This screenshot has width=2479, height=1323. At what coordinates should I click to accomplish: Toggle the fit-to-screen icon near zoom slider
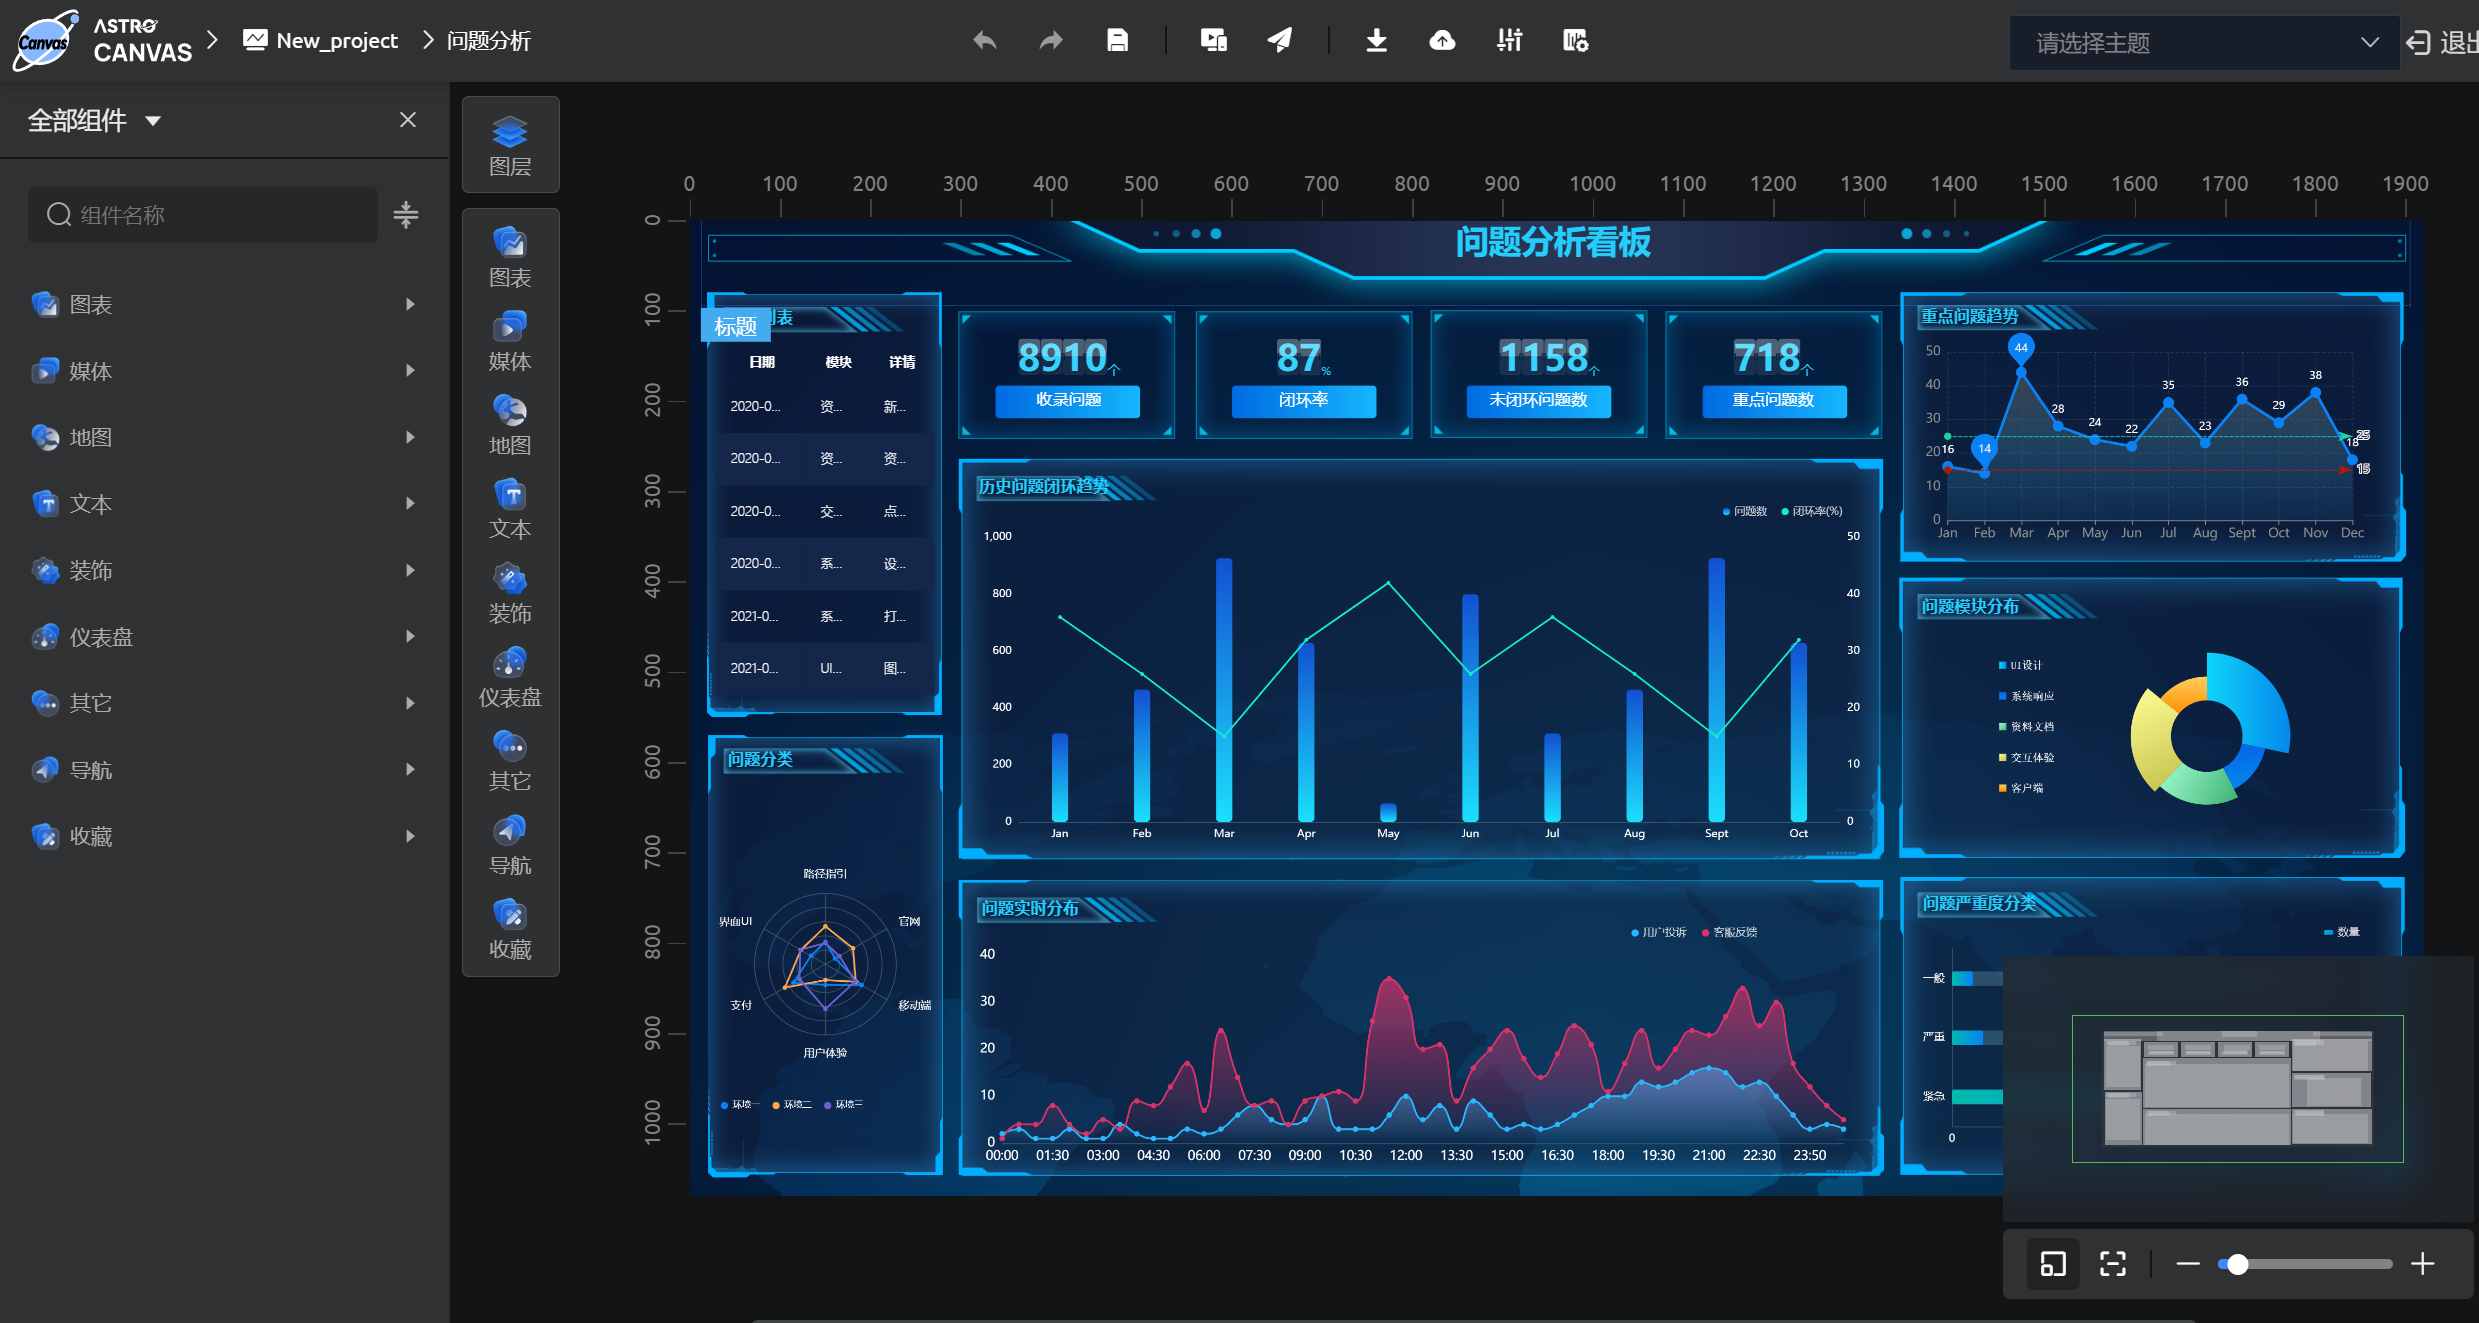tap(2112, 1264)
